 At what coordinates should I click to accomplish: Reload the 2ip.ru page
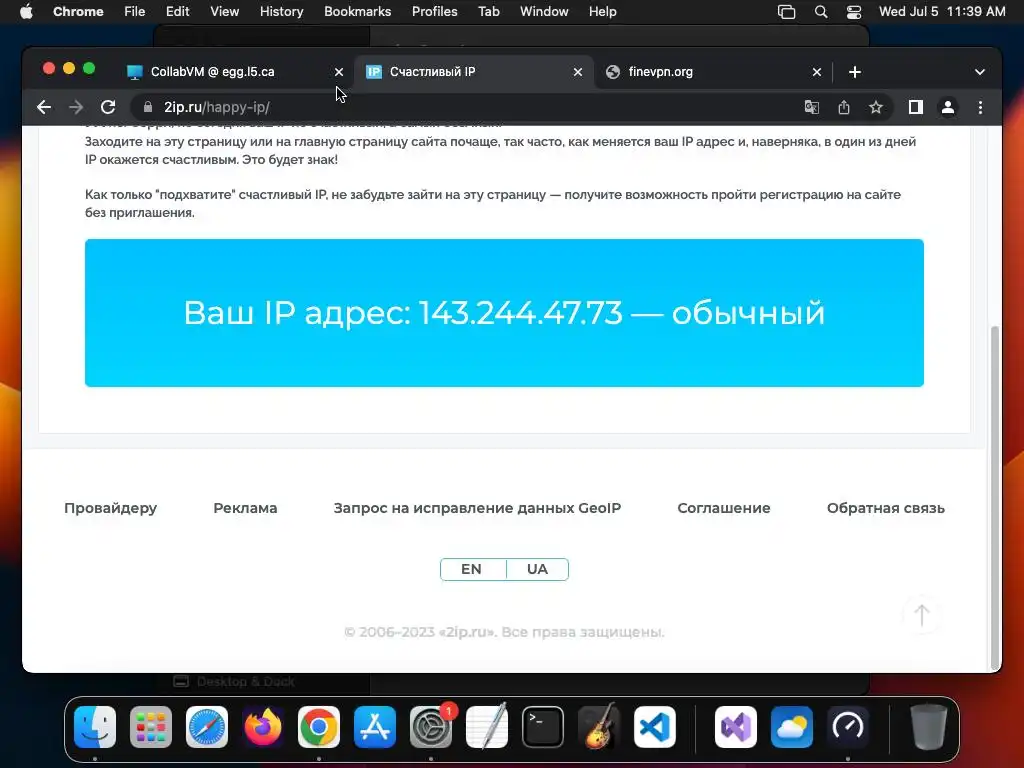108,107
